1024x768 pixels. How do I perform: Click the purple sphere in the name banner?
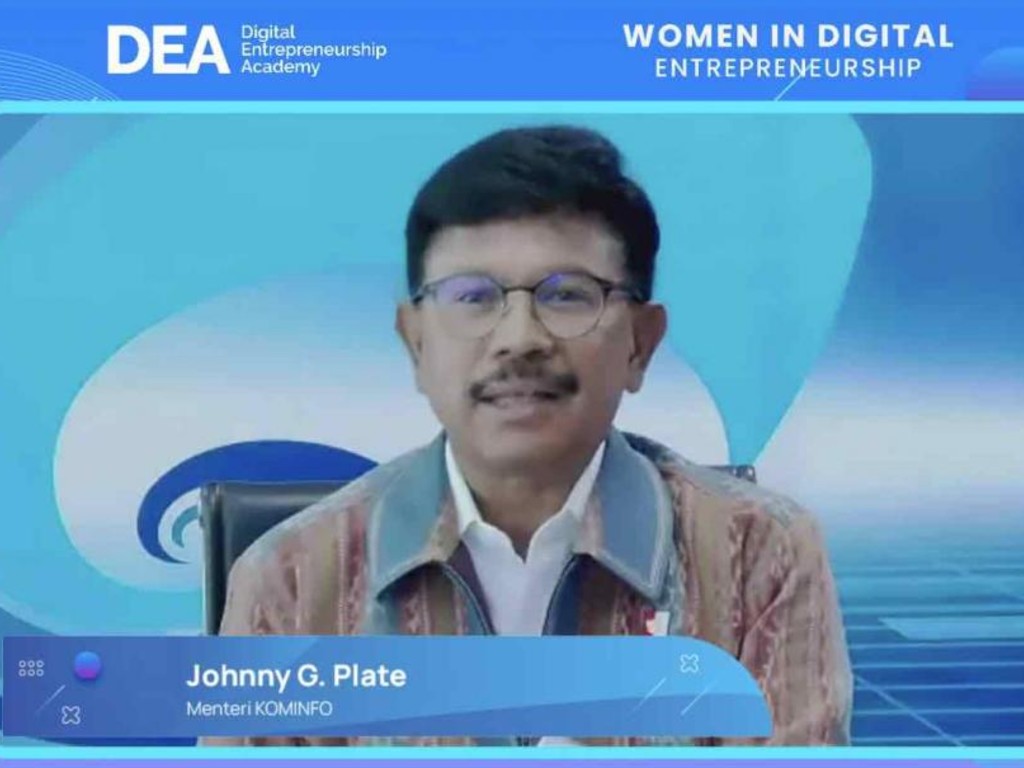87,665
